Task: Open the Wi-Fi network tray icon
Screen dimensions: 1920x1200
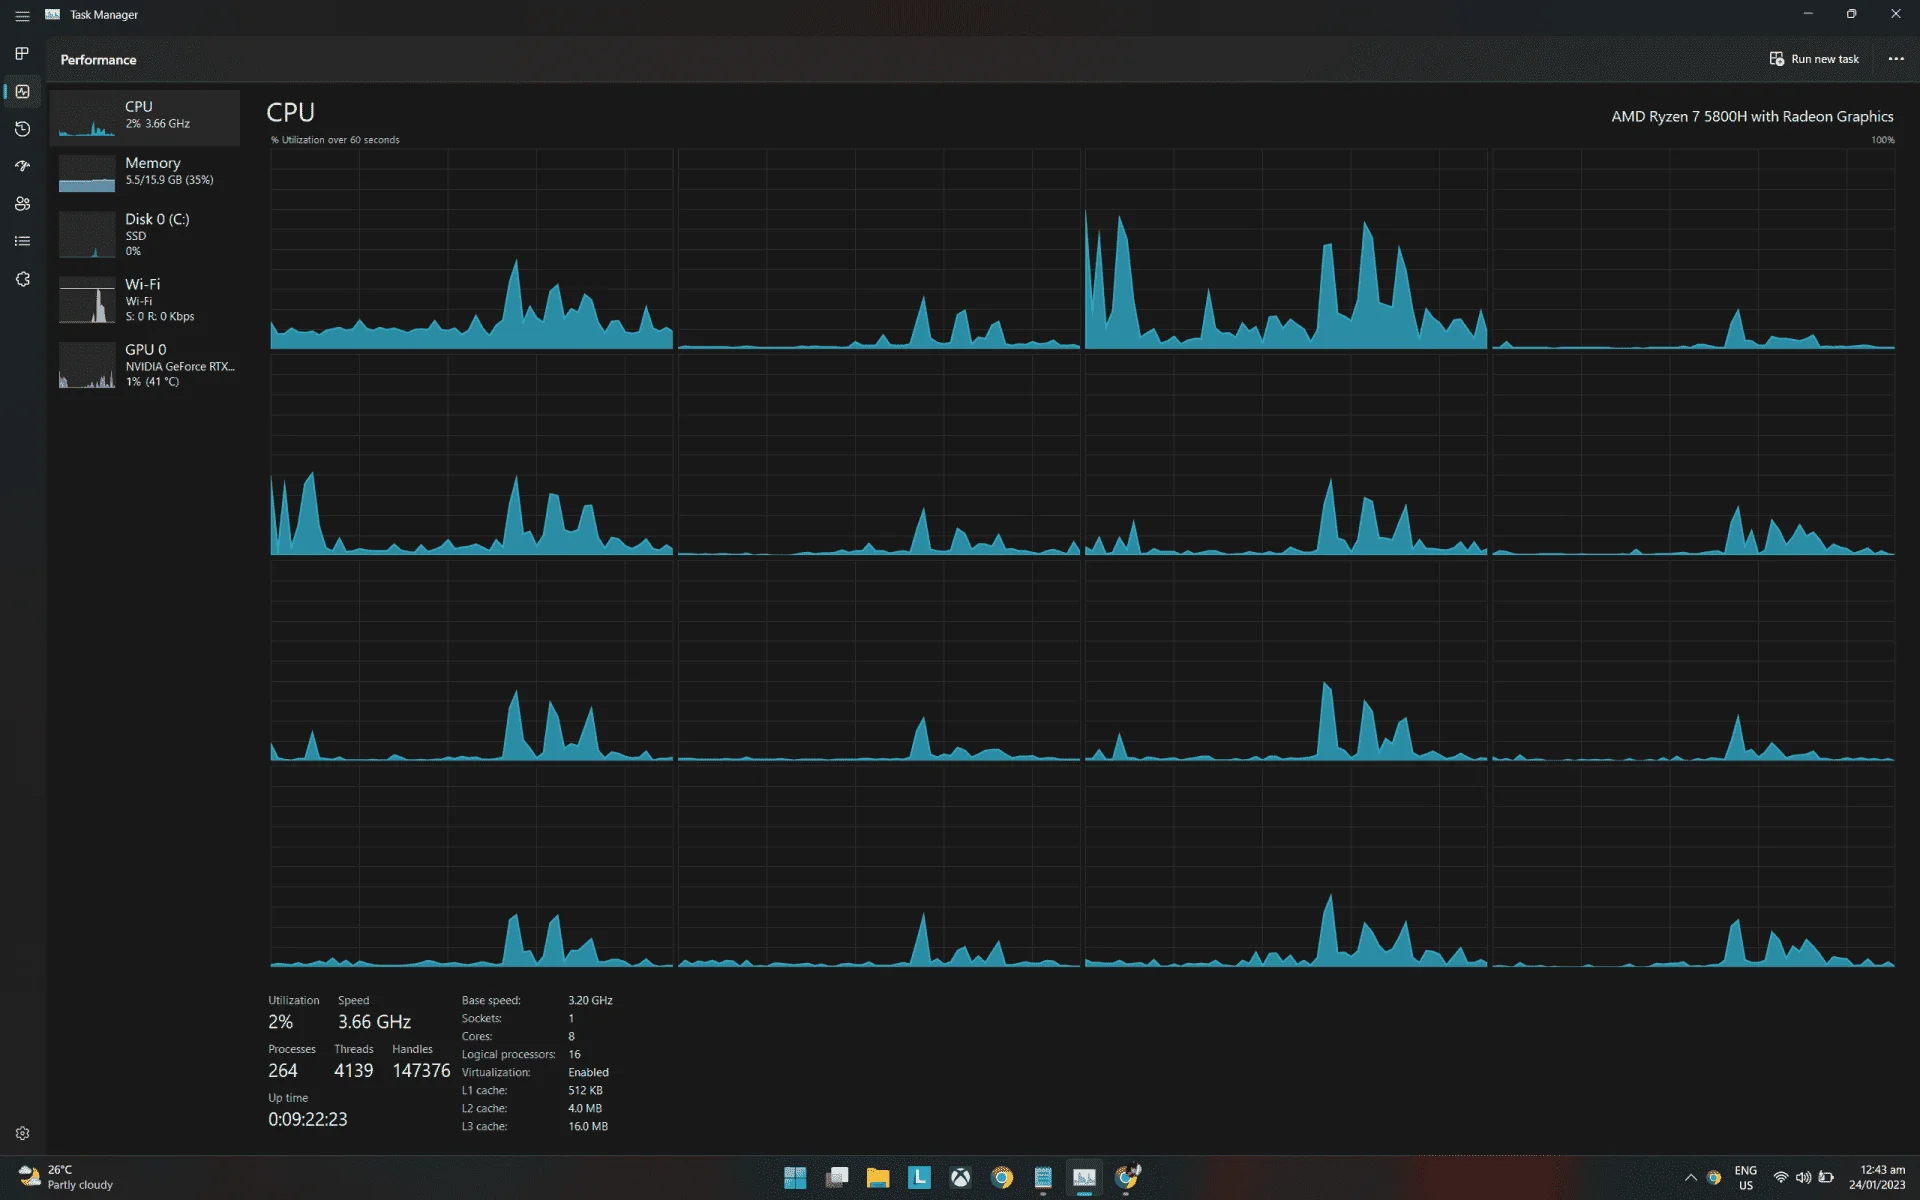Action: coord(1781,1178)
